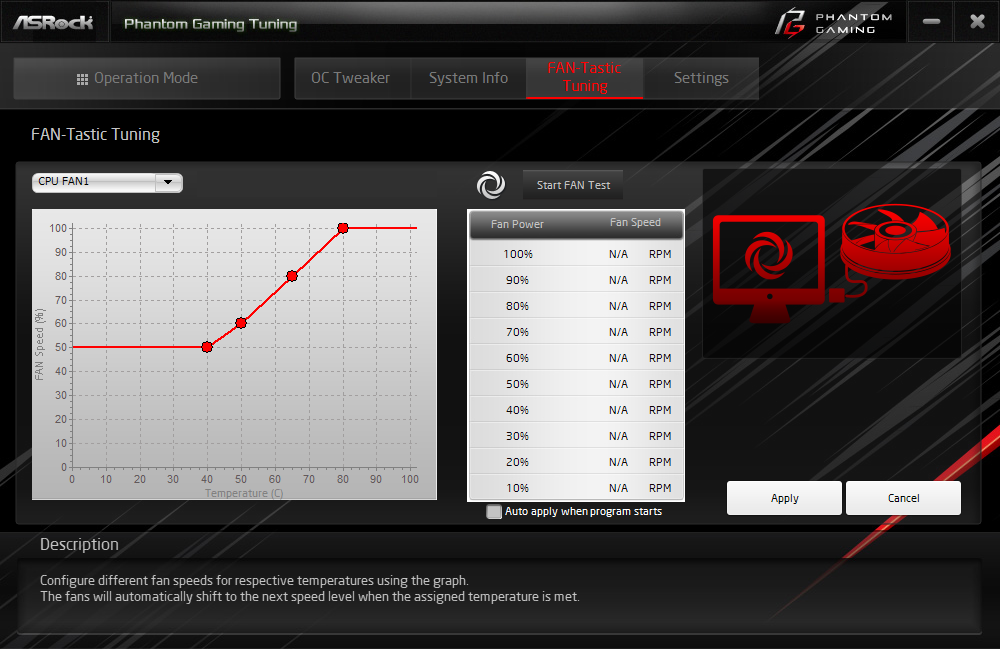Select the fan curve point at 40°C 50%
1000x649 pixels.
pos(207,347)
